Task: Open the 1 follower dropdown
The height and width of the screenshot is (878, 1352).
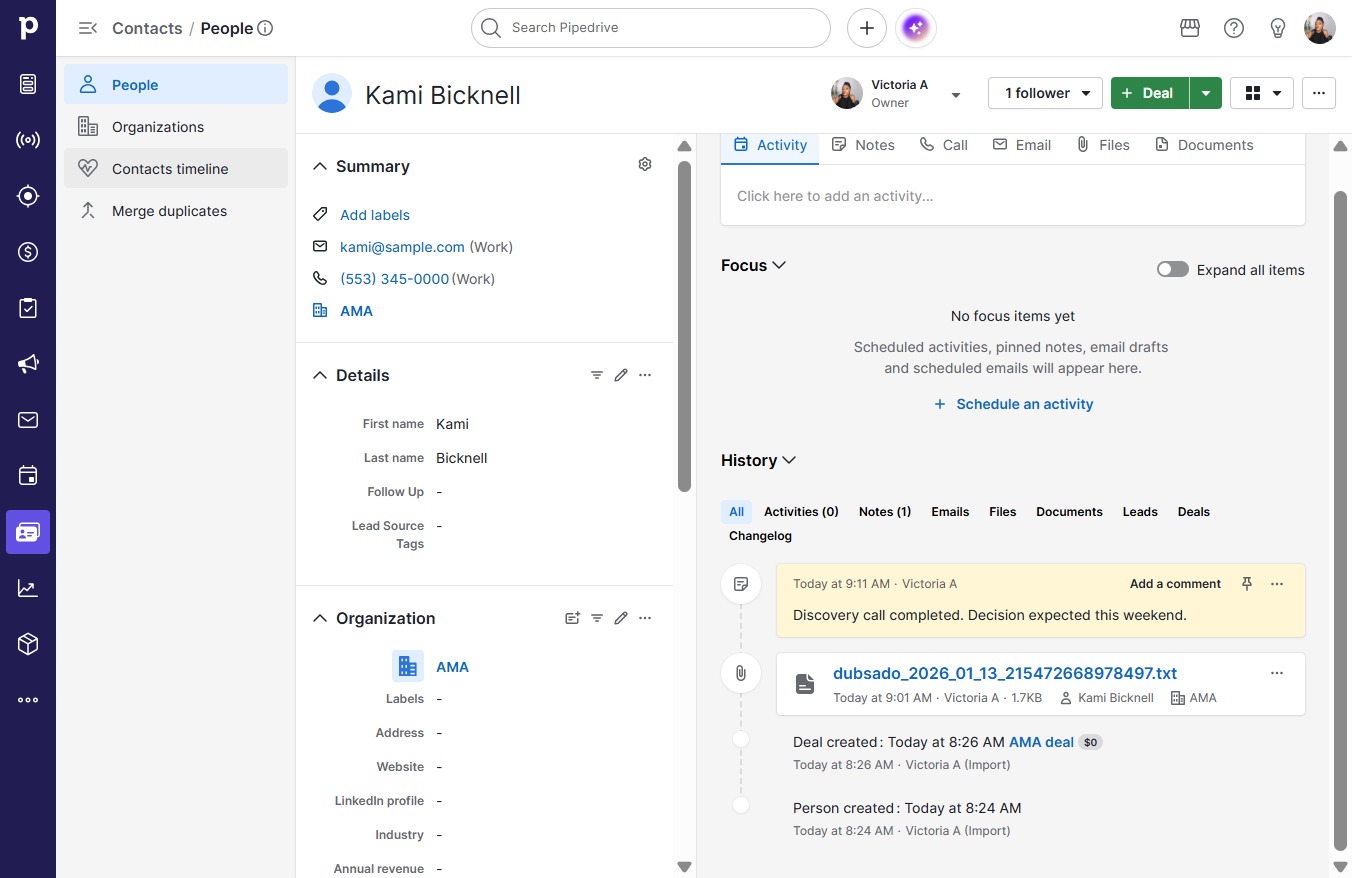Action: pyautogui.click(x=1045, y=93)
